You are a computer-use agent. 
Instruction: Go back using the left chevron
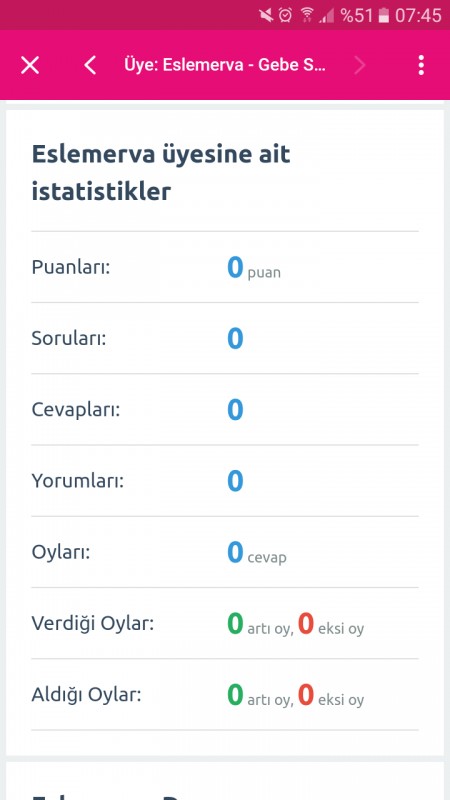[90, 65]
